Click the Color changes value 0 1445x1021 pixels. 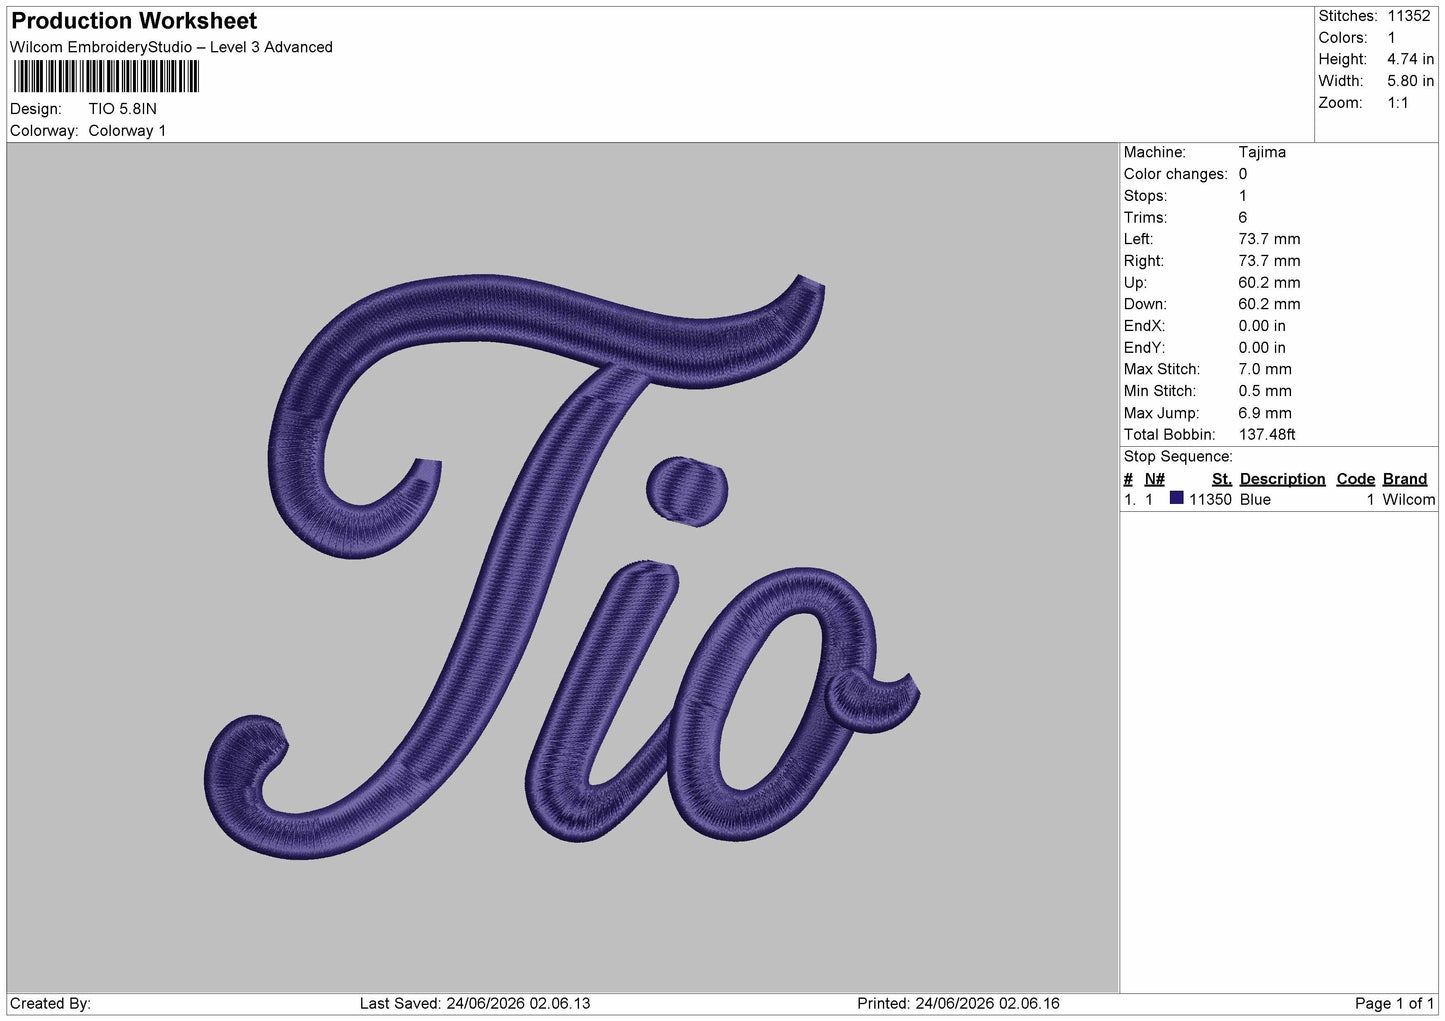1243,174
